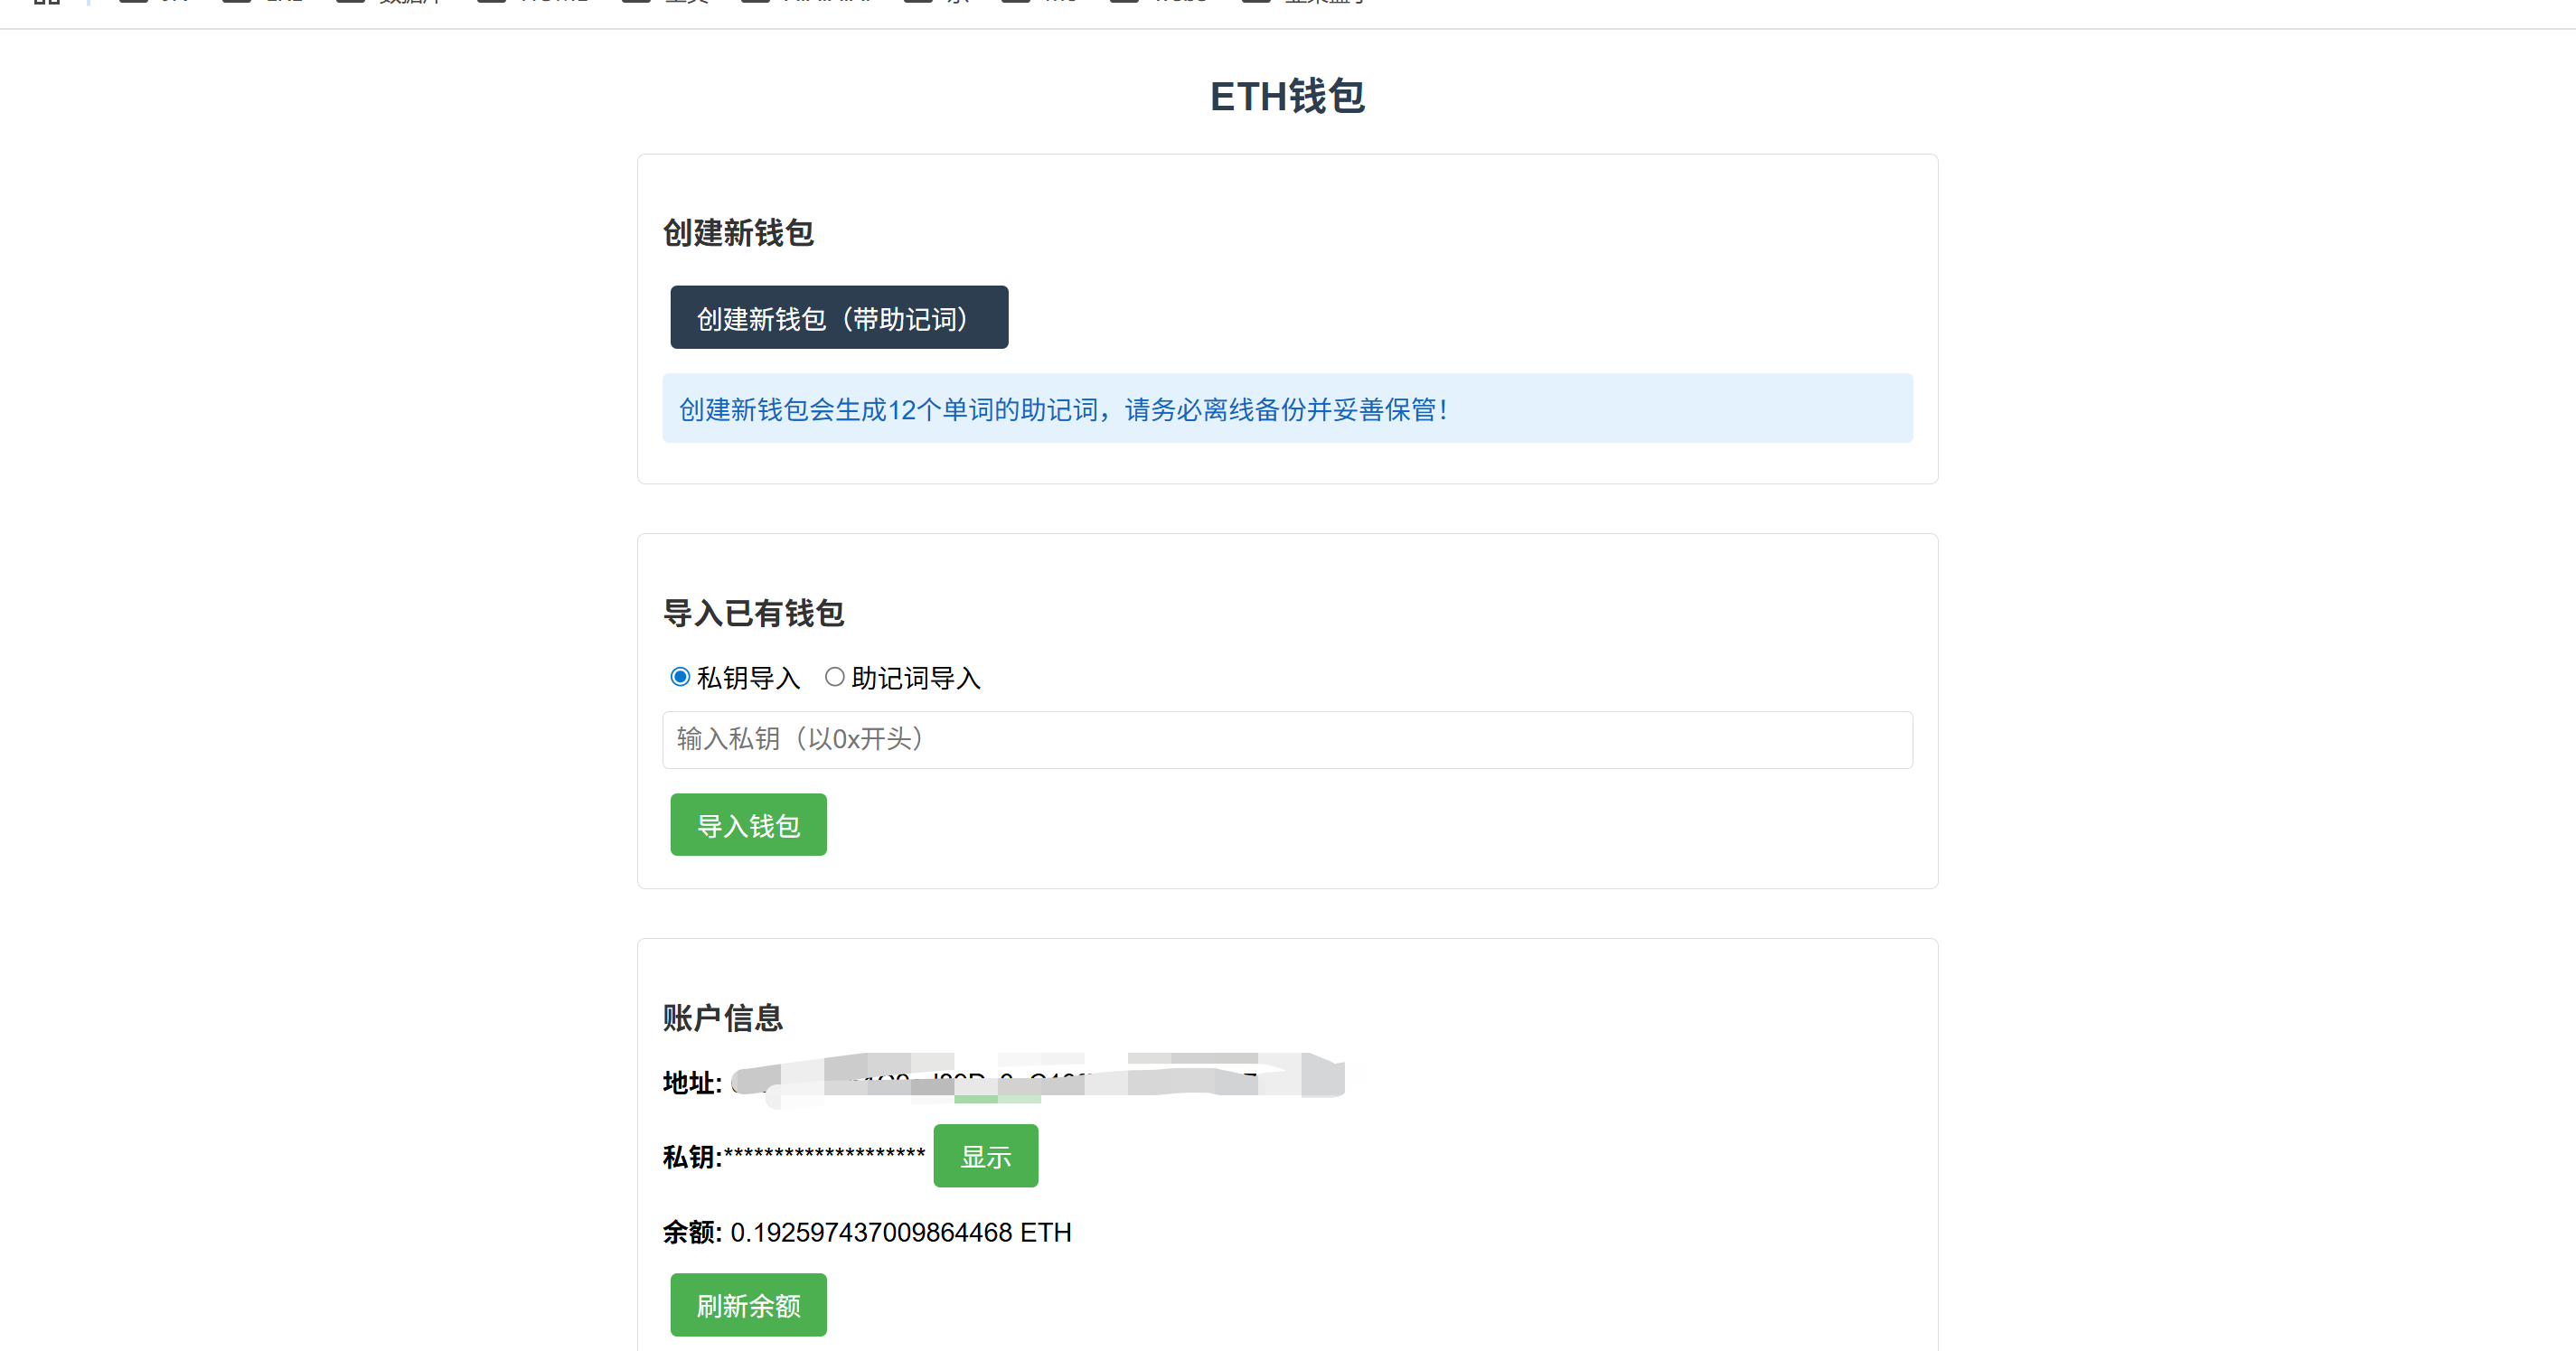The image size is (2576, 1351).
Task: Click the ETH钱包 page title
Action: click(x=1287, y=96)
